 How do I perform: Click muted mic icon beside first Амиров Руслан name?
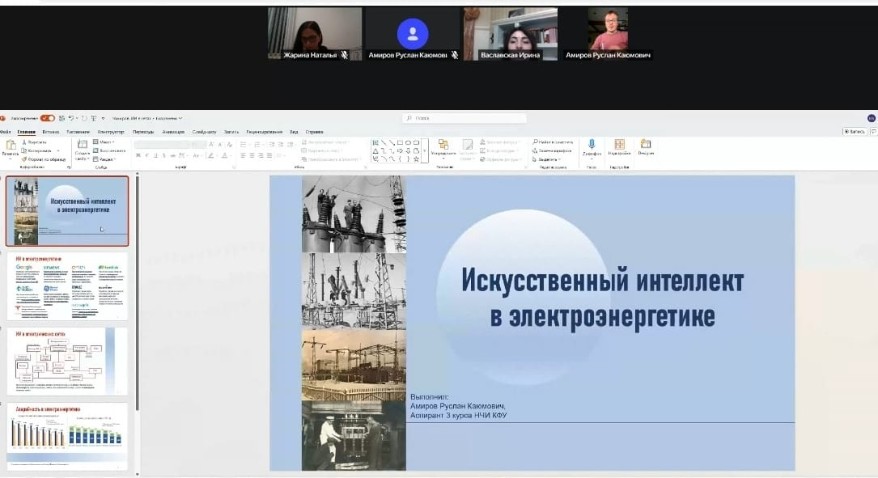(x=454, y=55)
